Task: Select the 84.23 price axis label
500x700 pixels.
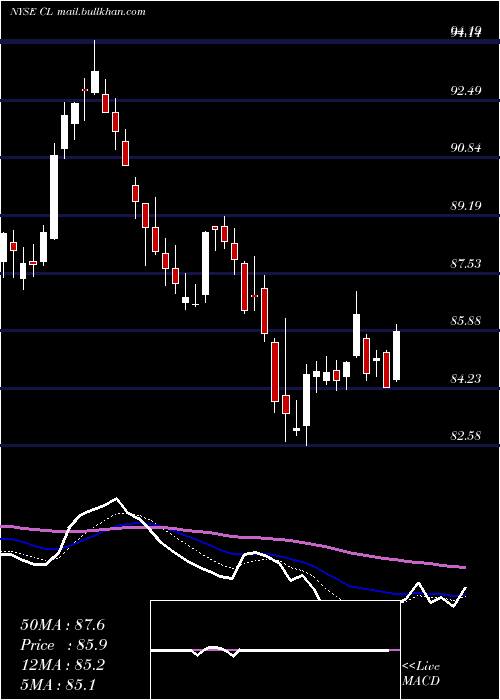Action: tap(466, 379)
